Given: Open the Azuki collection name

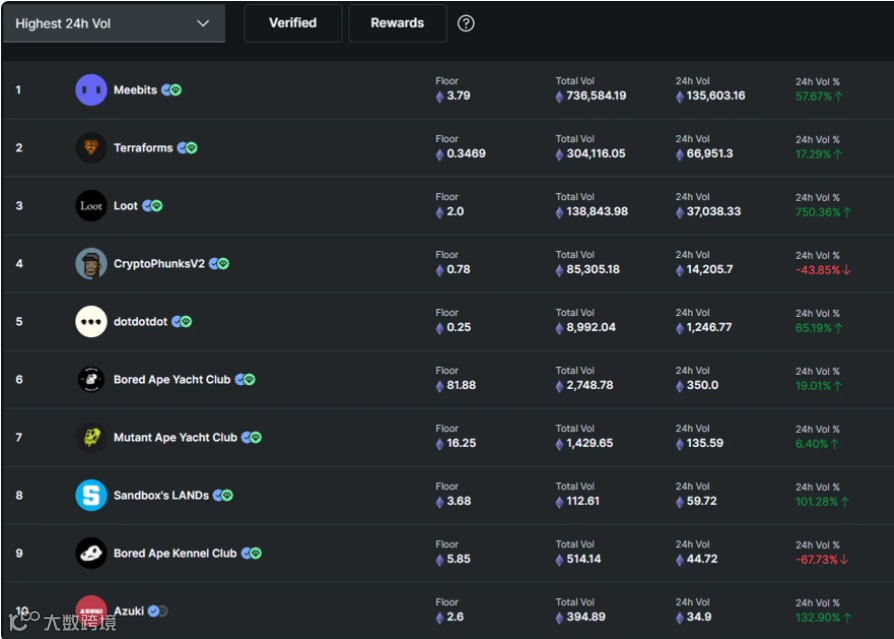Looking at the screenshot, I should coord(129,611).
